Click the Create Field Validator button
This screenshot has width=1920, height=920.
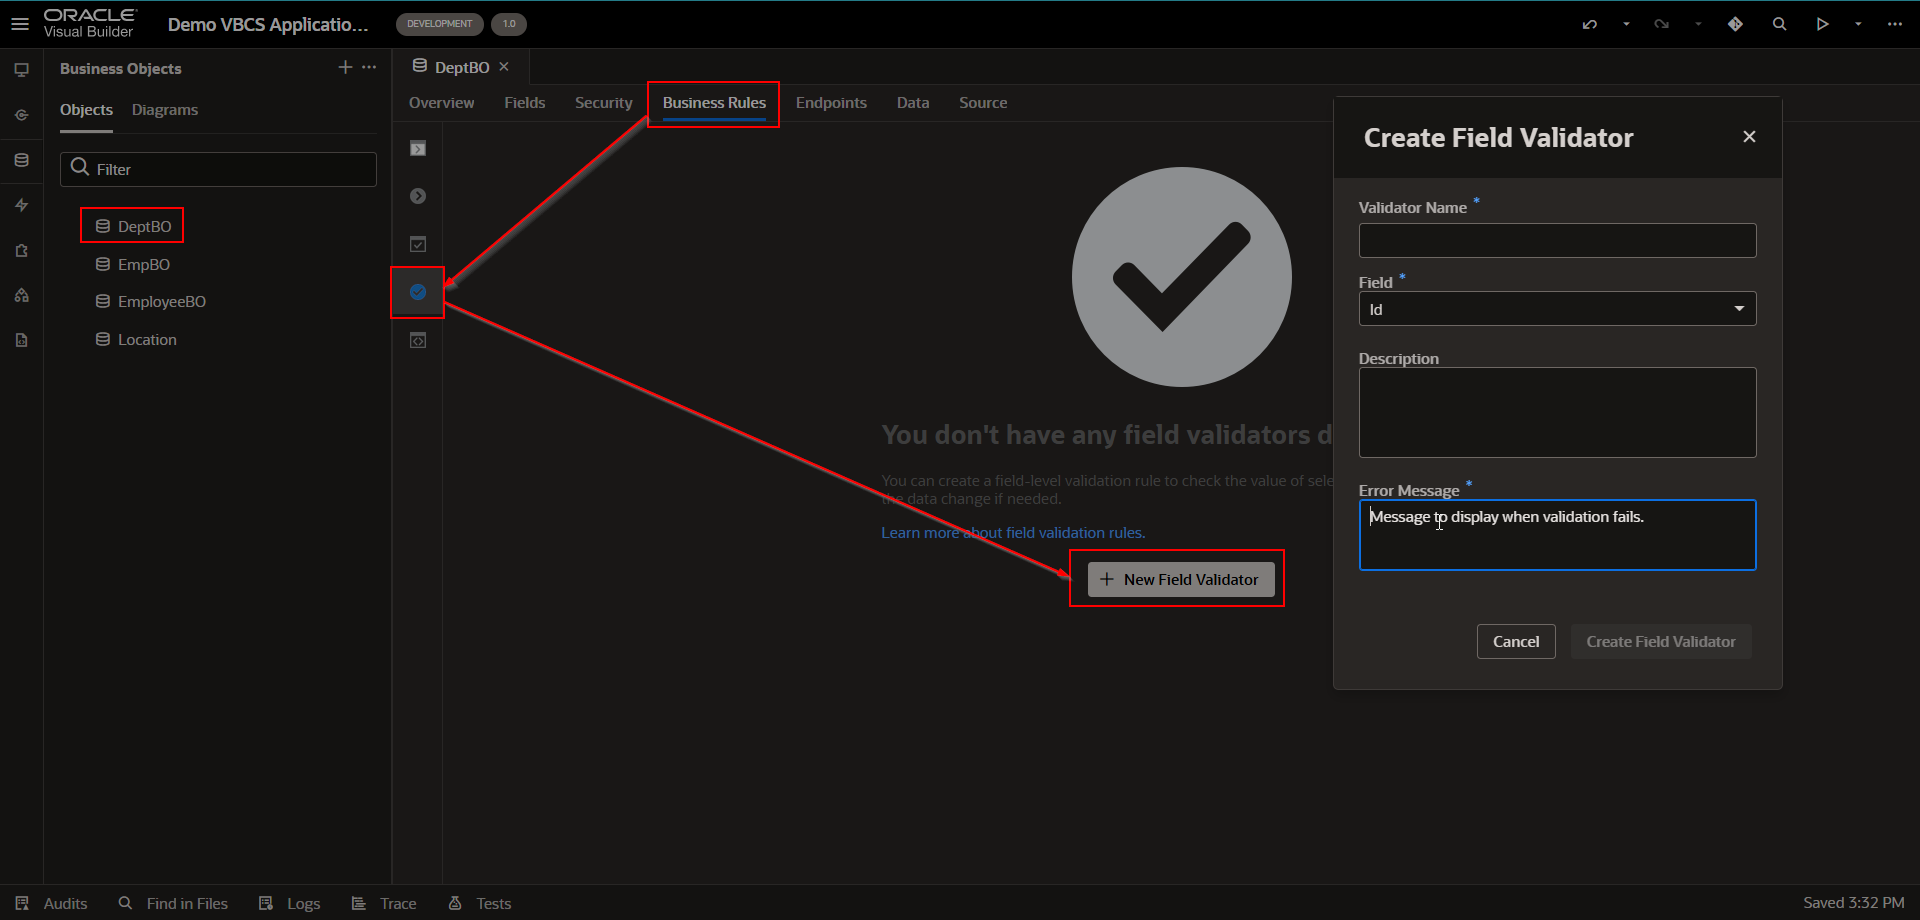[x=1661, y=642]
